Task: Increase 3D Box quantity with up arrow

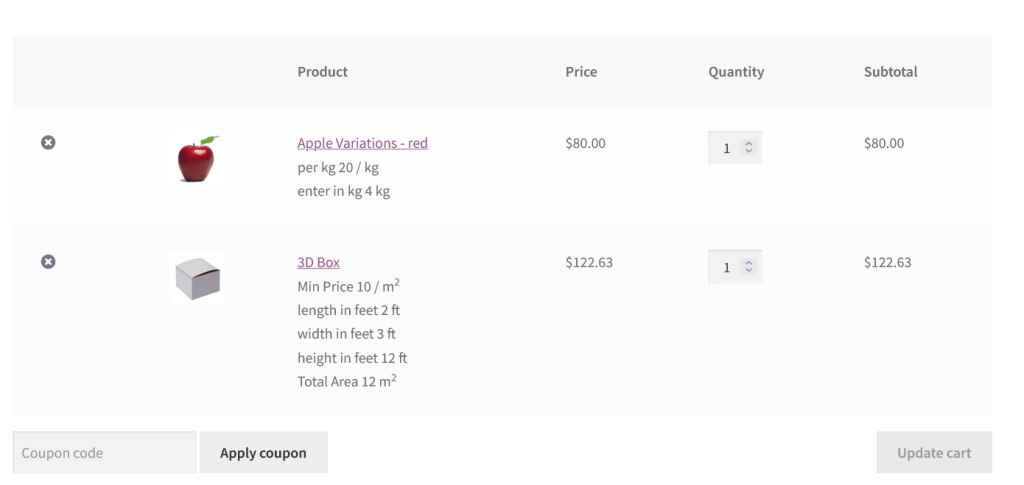Action: 748,263
